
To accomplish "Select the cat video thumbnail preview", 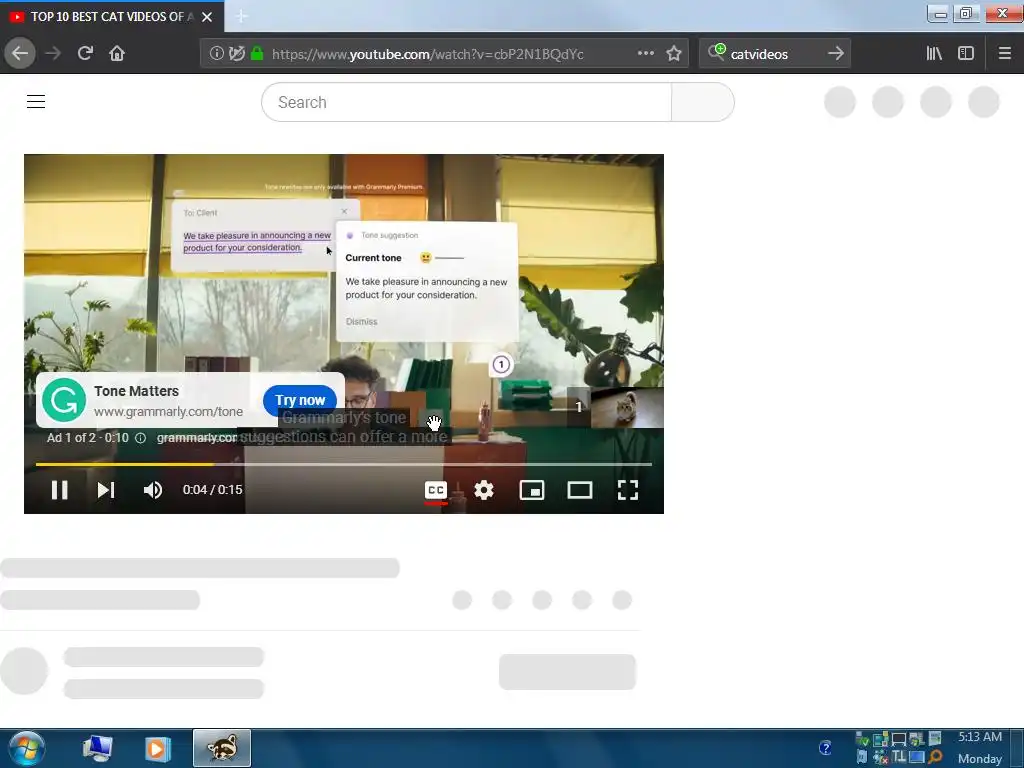I will coord(627,407).
